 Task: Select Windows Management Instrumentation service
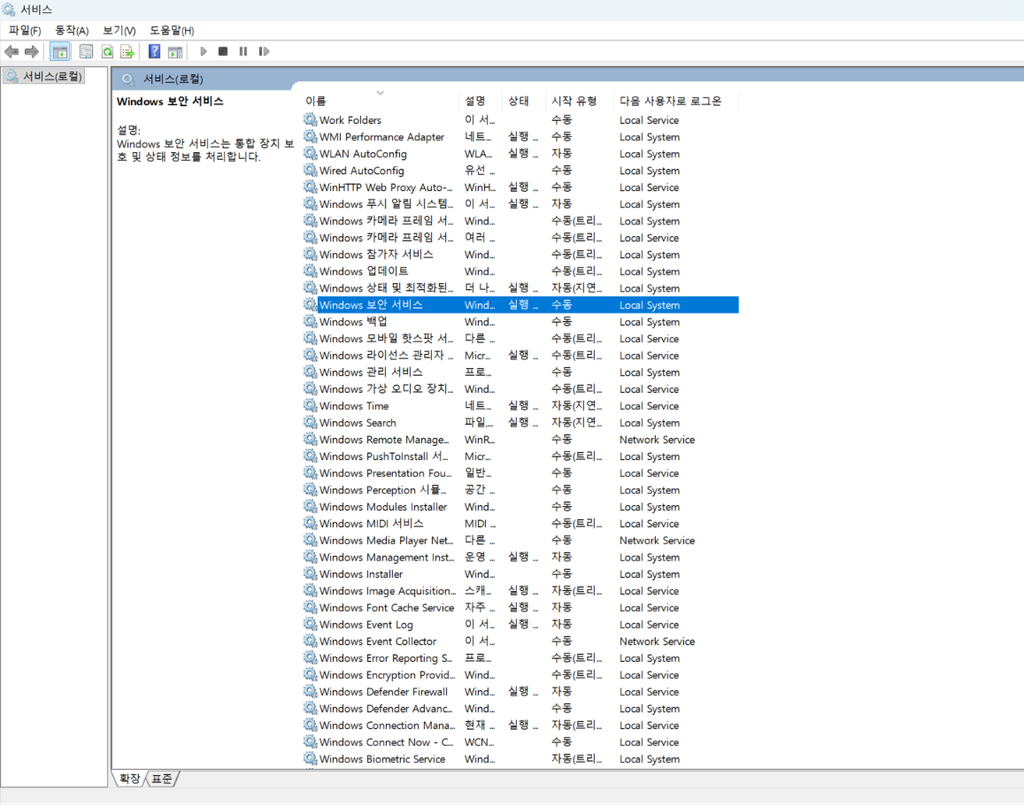[x=520, y=557]
